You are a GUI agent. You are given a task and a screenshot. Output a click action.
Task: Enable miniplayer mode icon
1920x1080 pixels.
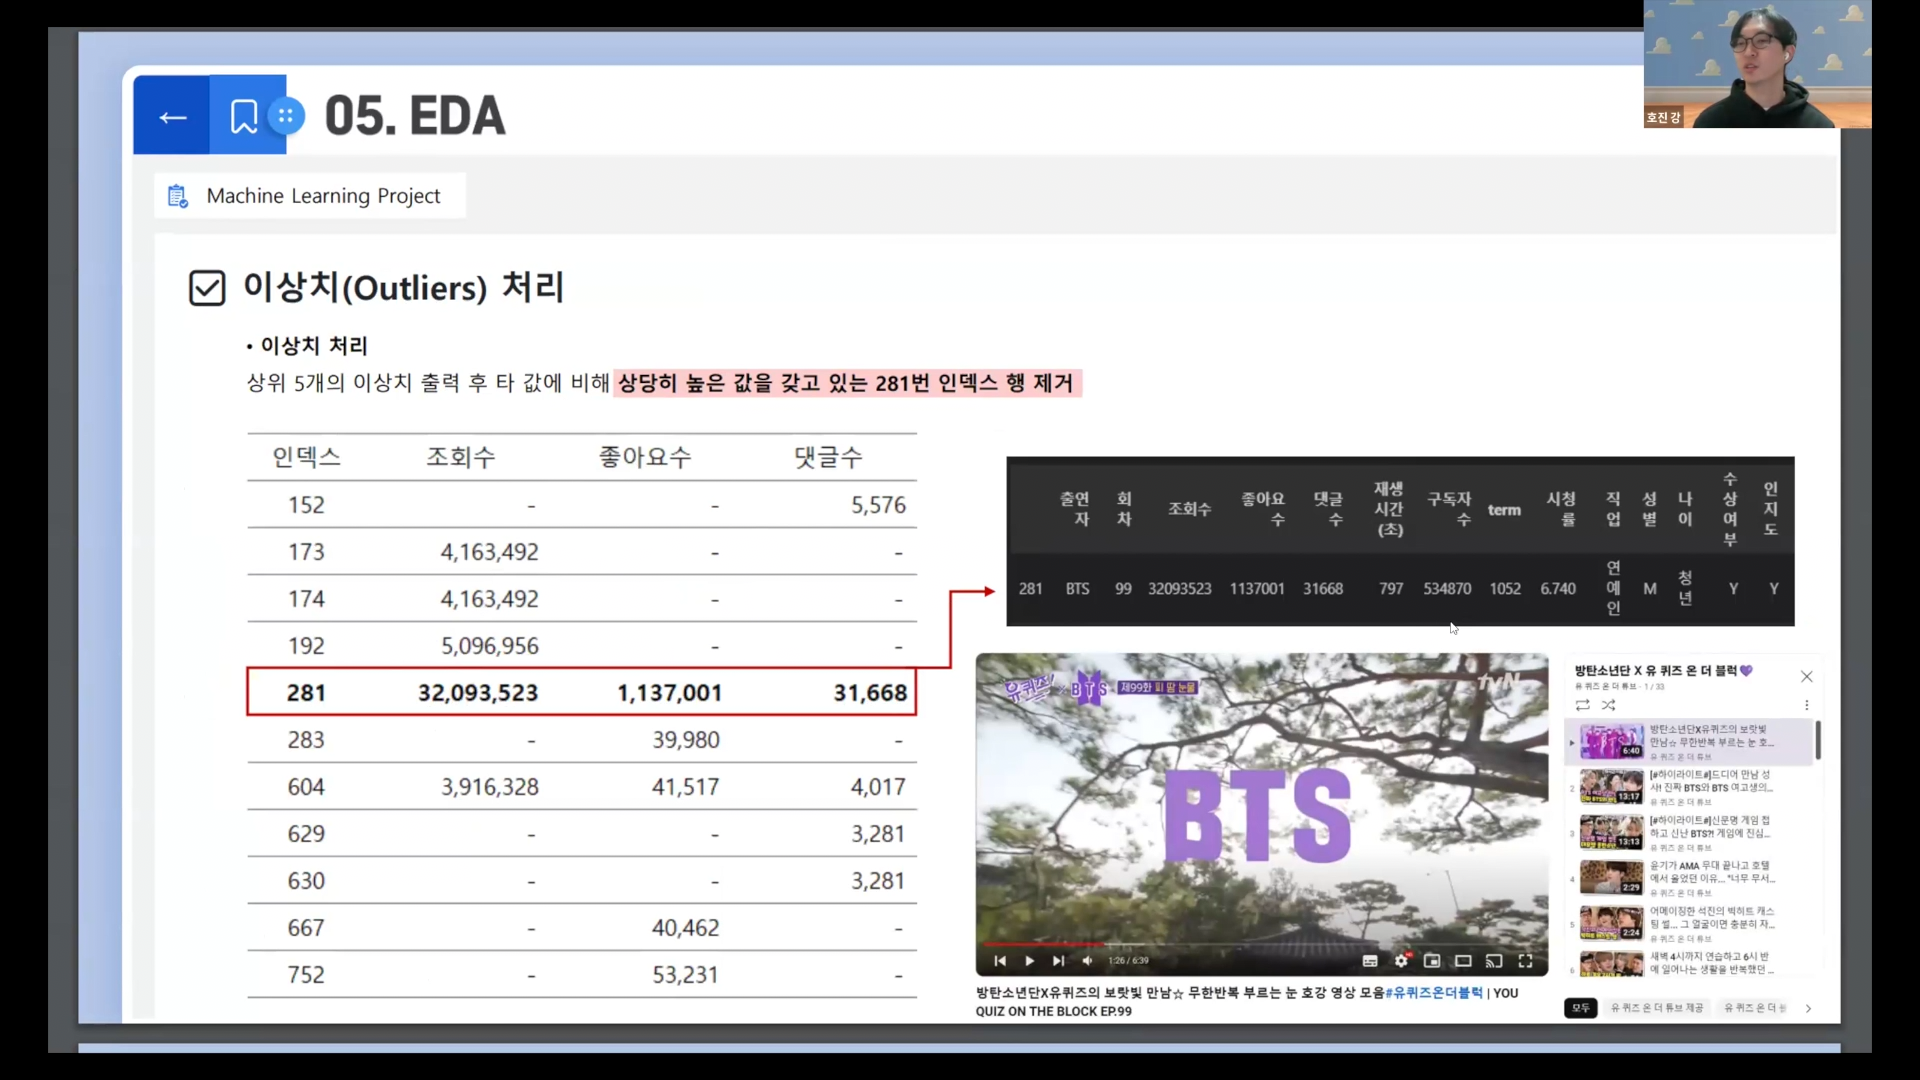tap(1432, 961)
